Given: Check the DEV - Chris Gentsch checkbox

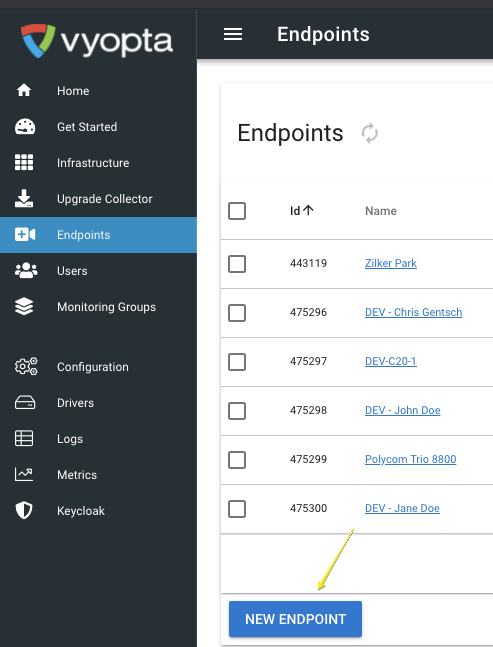Looking at the screenshot, I should 237,313.
